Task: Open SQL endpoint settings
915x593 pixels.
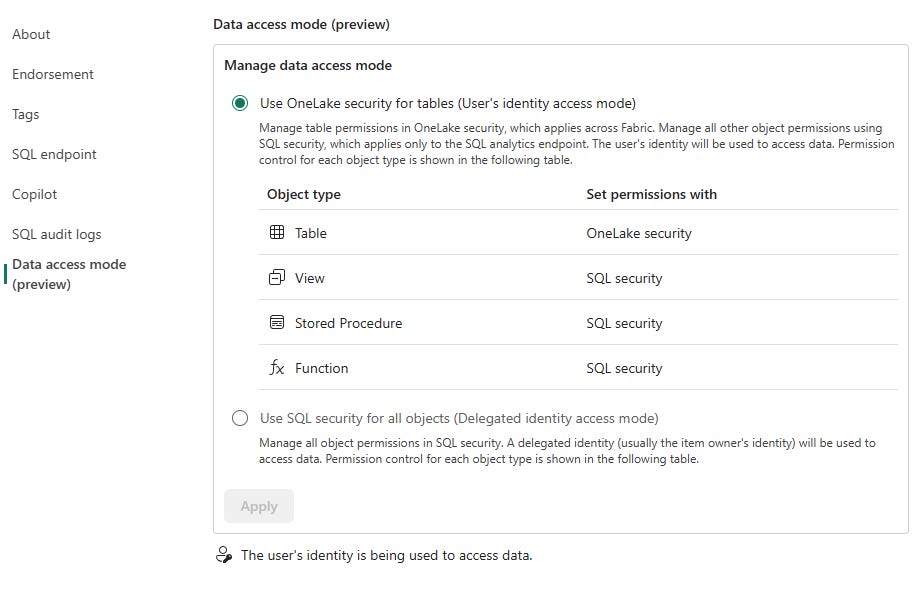Action: [54, 154]
